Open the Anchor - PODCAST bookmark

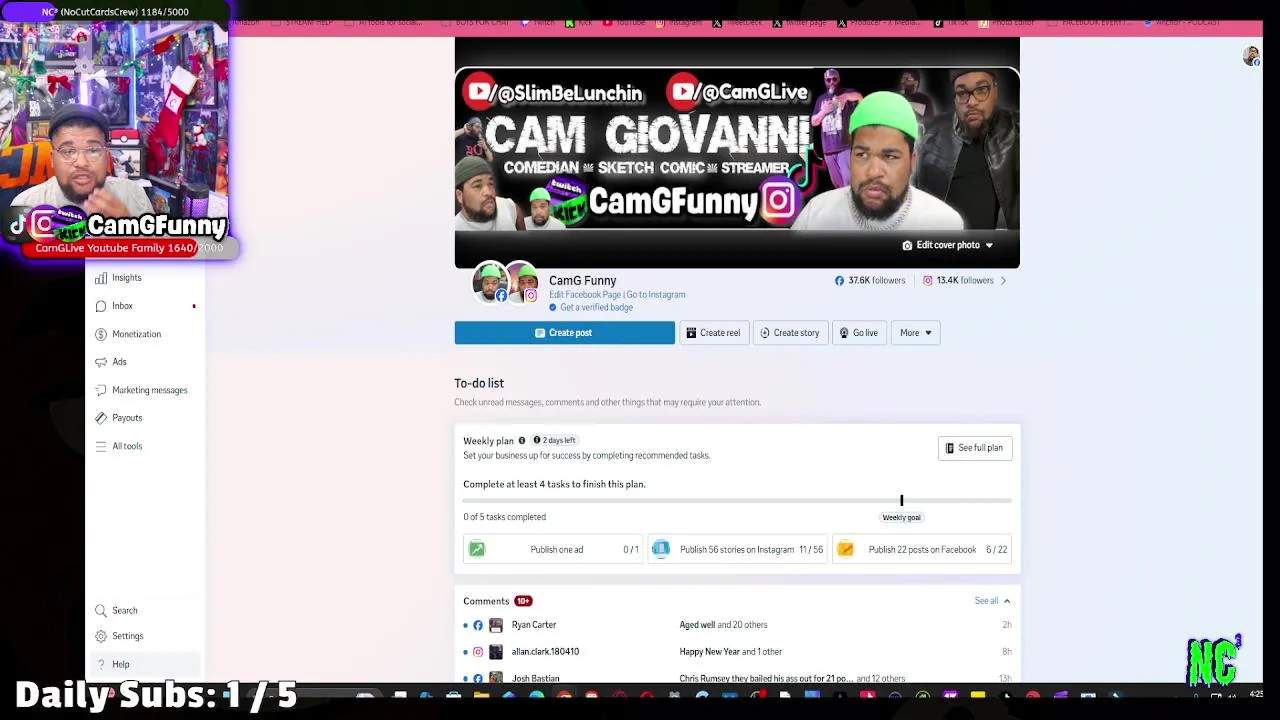[1183, 22]
